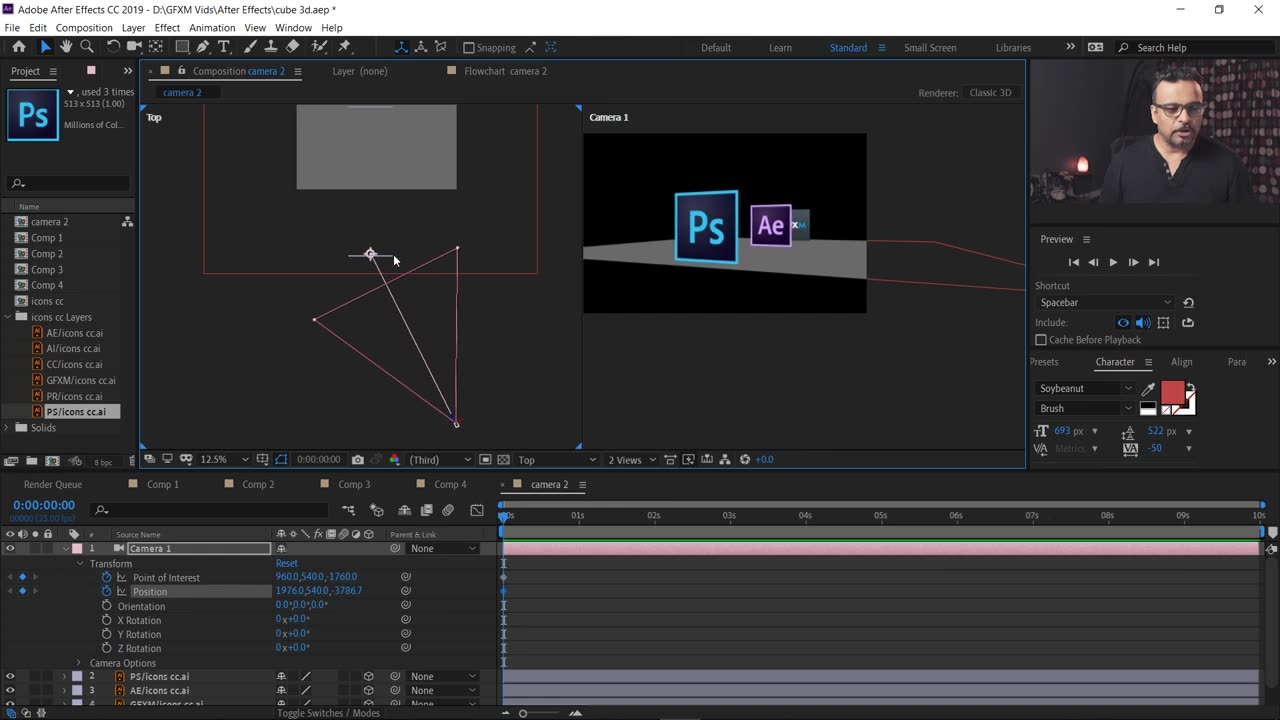This screenshot has width=1280, height=720.
Task: Click the Position stopwatch icon
Action: 107,591
